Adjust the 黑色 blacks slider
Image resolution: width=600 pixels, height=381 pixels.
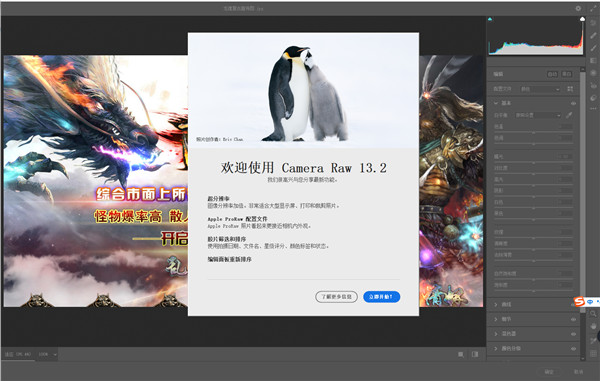tap(534, 219)
